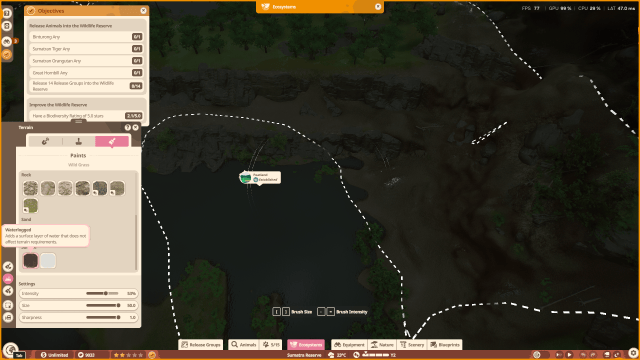This screenshot has height=360, width=640.
Task: Click the pause button beside play
Action: [x=559, y=355]
